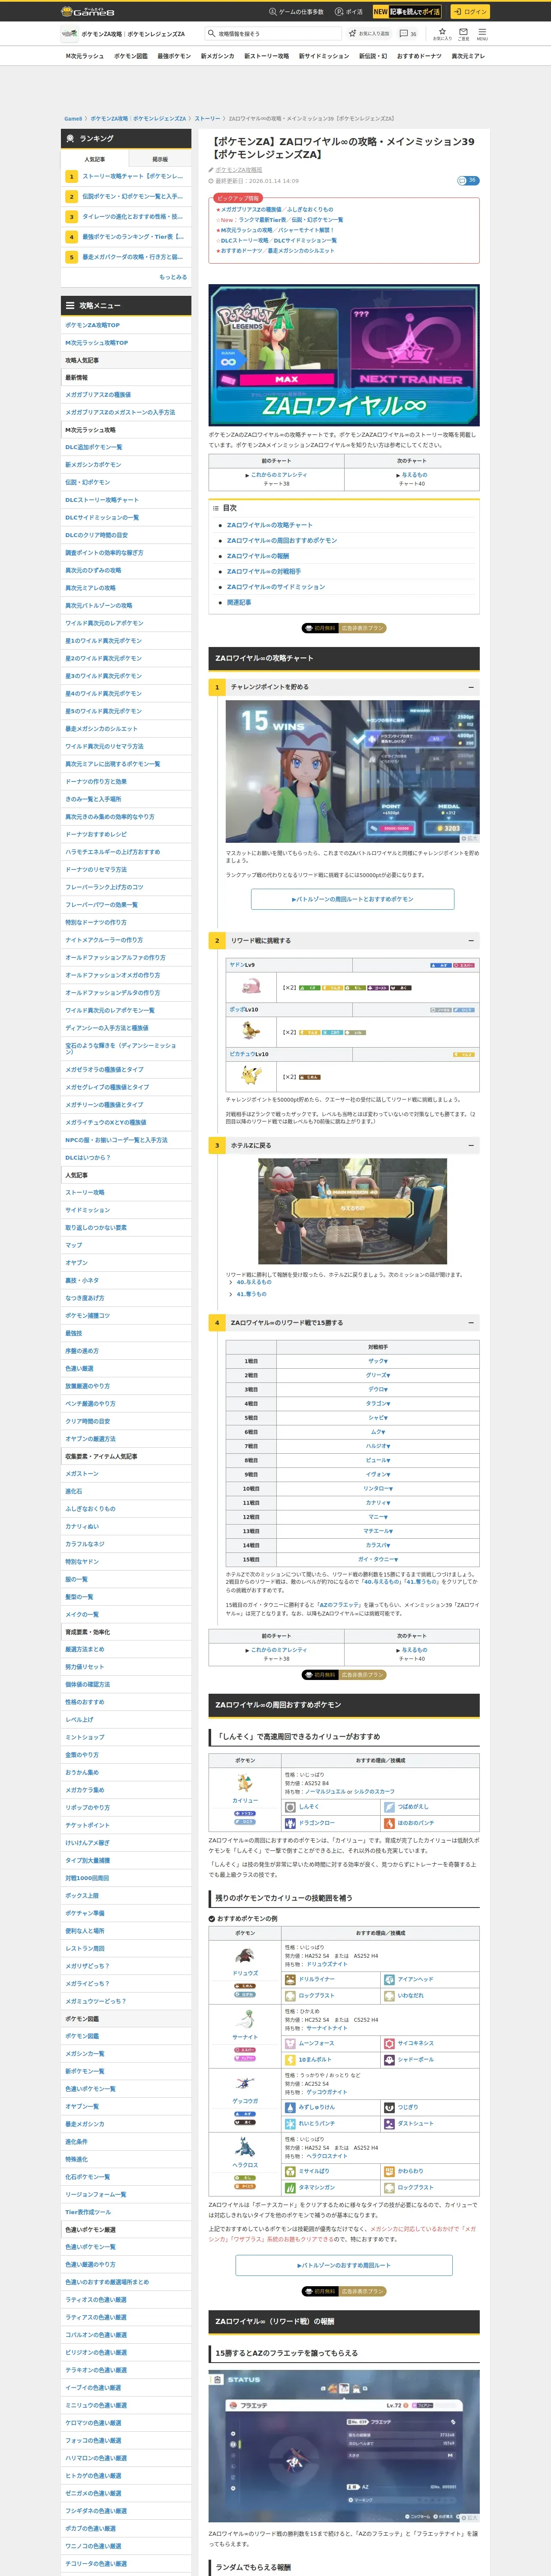Switch to the 人気記事 ranking tab
The height and width of the screenshot is (2576, 551).
point(94,159)
